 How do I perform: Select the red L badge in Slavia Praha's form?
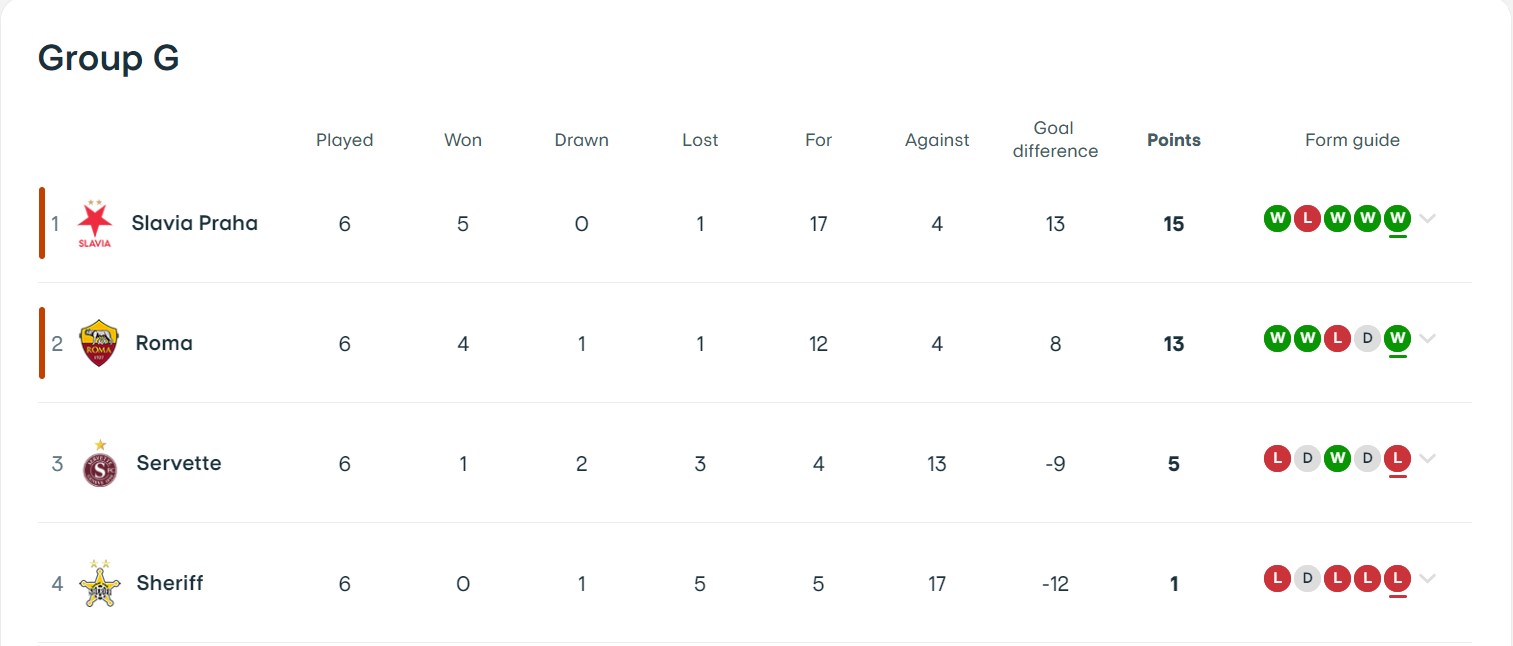click(1307, 218)
